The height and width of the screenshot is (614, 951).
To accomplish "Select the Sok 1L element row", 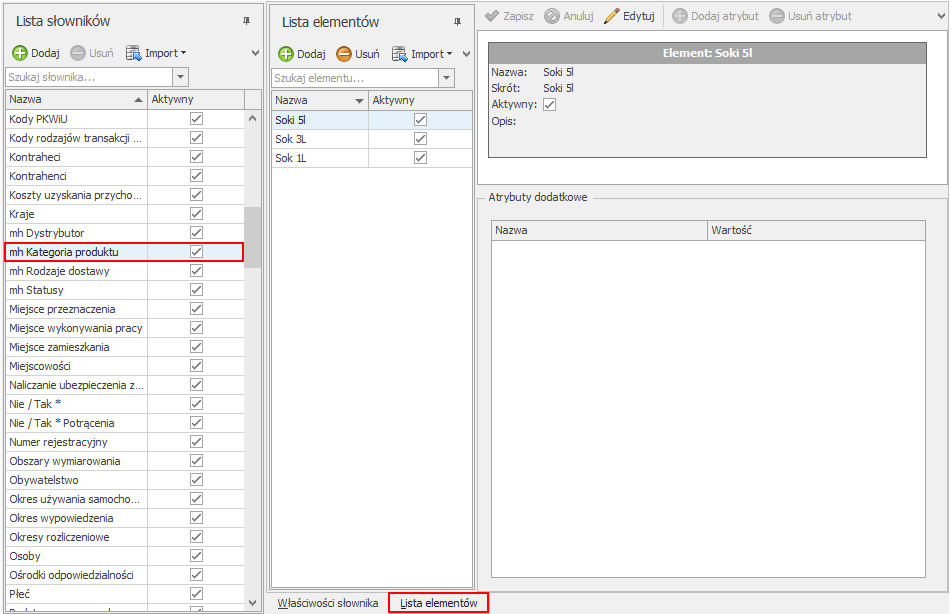I will click(320, 158).
